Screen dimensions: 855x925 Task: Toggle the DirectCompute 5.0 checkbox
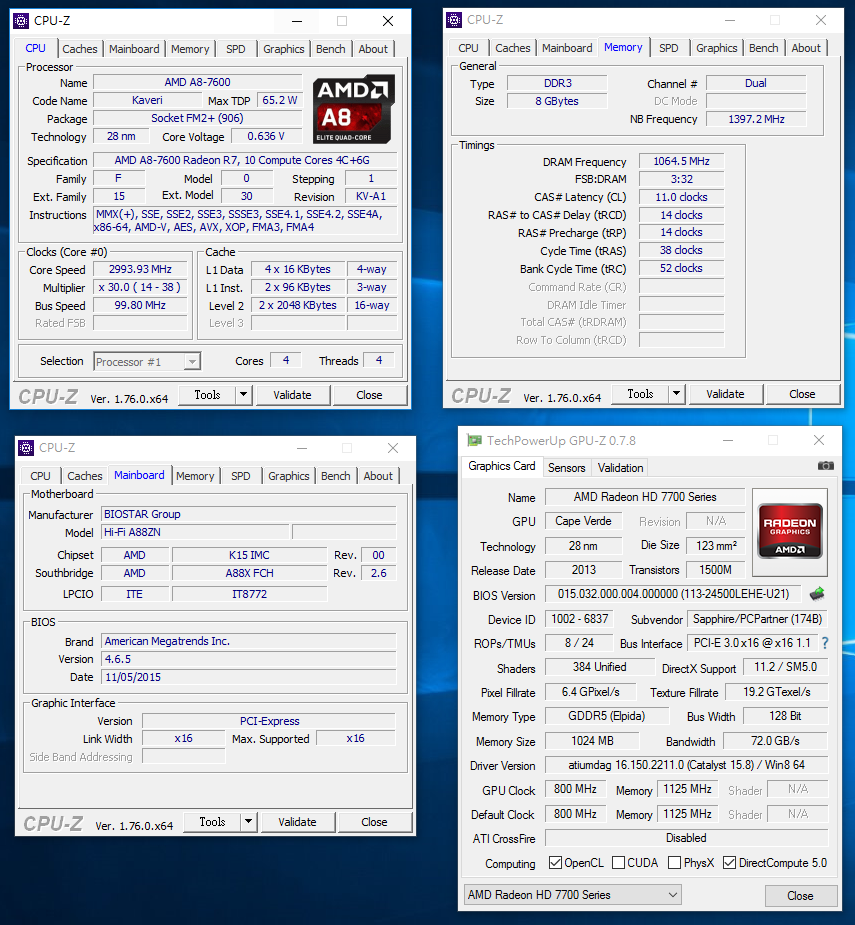729,862
